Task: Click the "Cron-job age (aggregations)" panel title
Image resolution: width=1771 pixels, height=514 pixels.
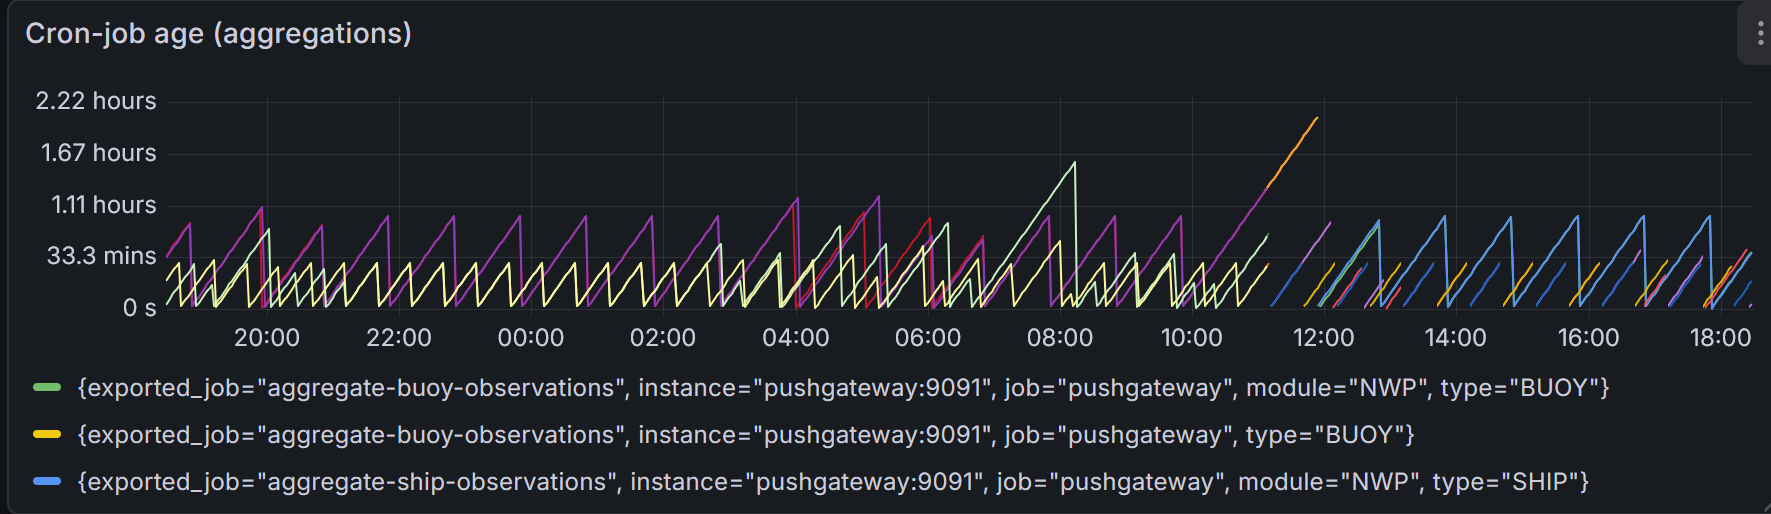Action: pos(218,34)
